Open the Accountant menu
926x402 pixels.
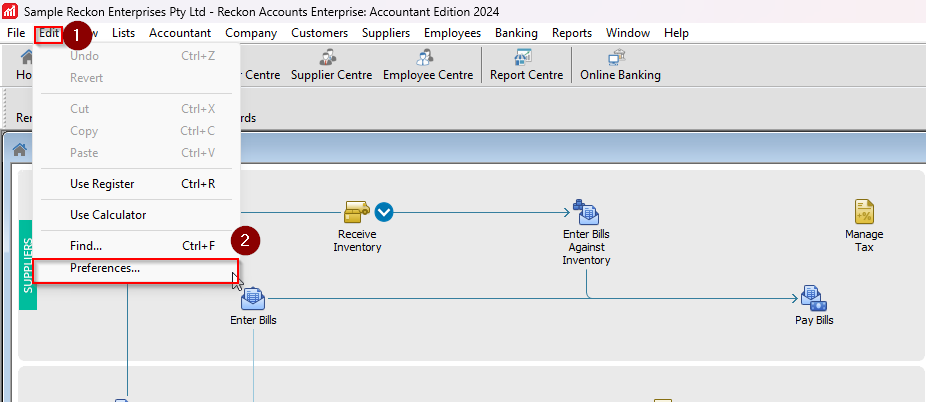click(x=180, y=33)
